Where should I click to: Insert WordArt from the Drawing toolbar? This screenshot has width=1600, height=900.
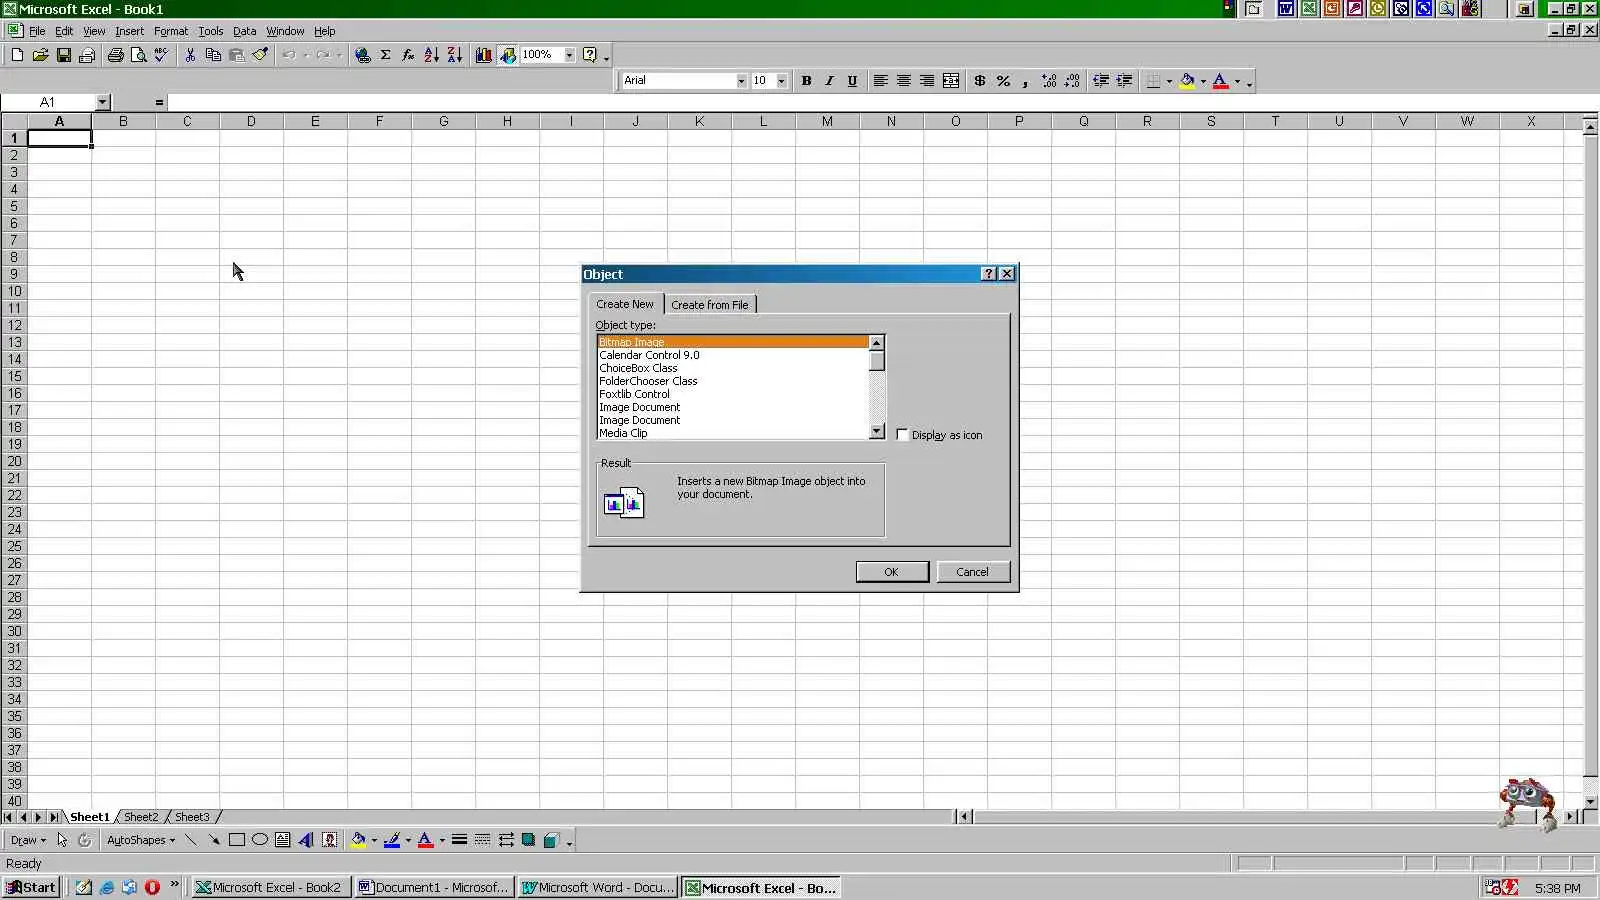(x=306, y=840)
